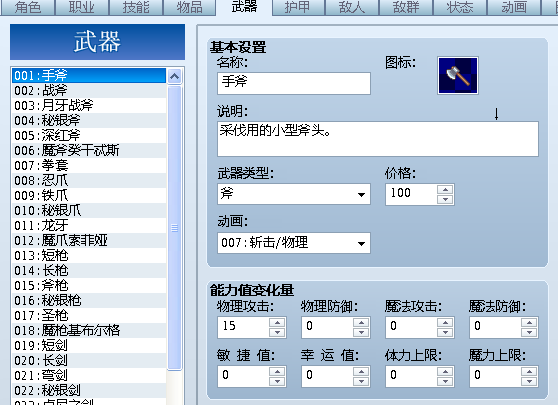558x405 pixels.
Task: Select weapon 007:拳套
Action: click(89, 165)
